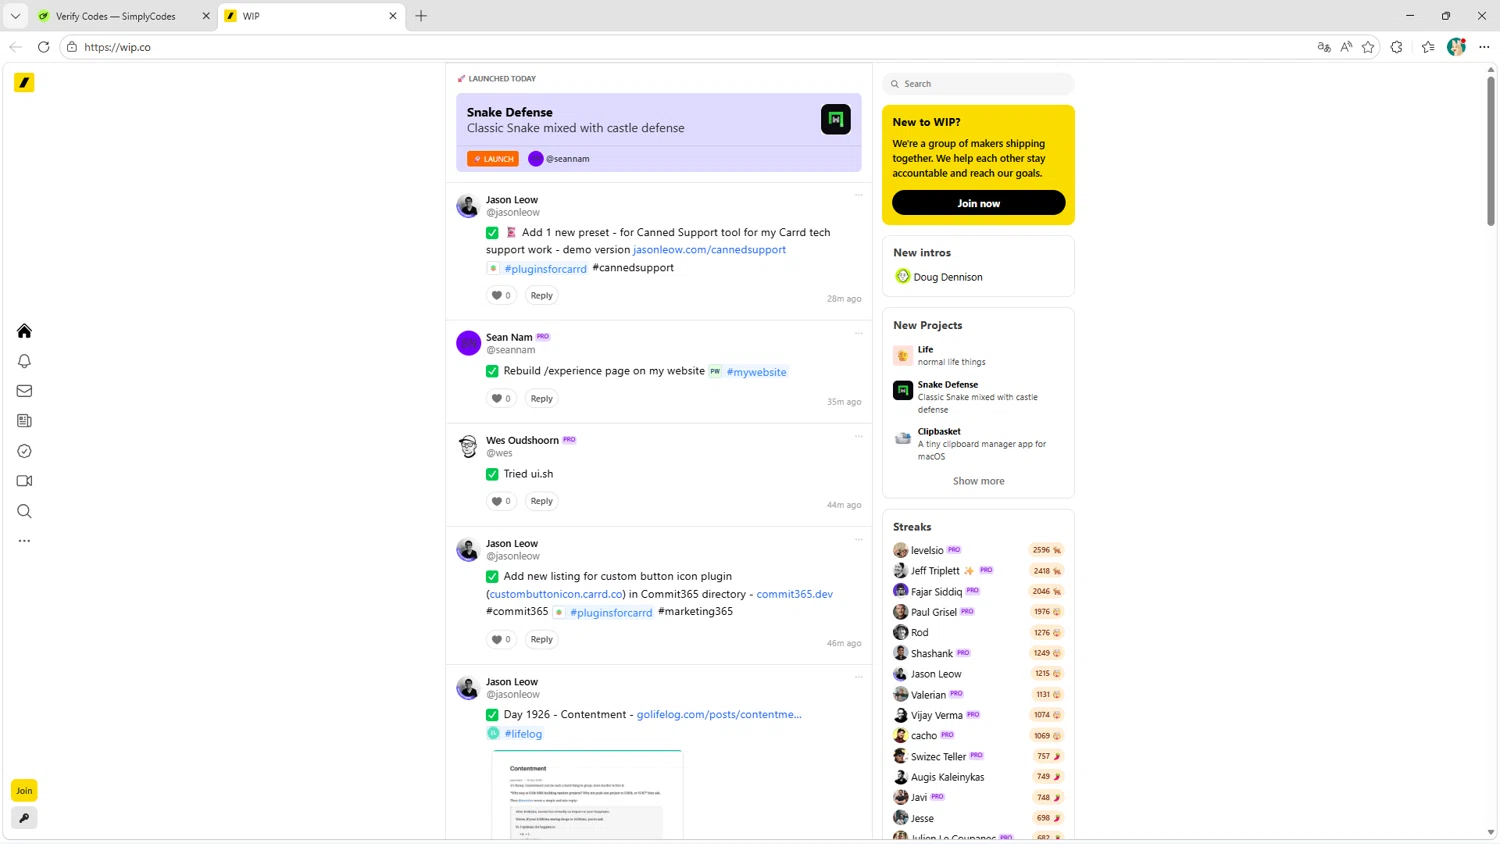Image resolution: width=1500 pixels, height=844 pixels.
Task: Refresh the page with the reload icon
Action: (x=43, y=47)
